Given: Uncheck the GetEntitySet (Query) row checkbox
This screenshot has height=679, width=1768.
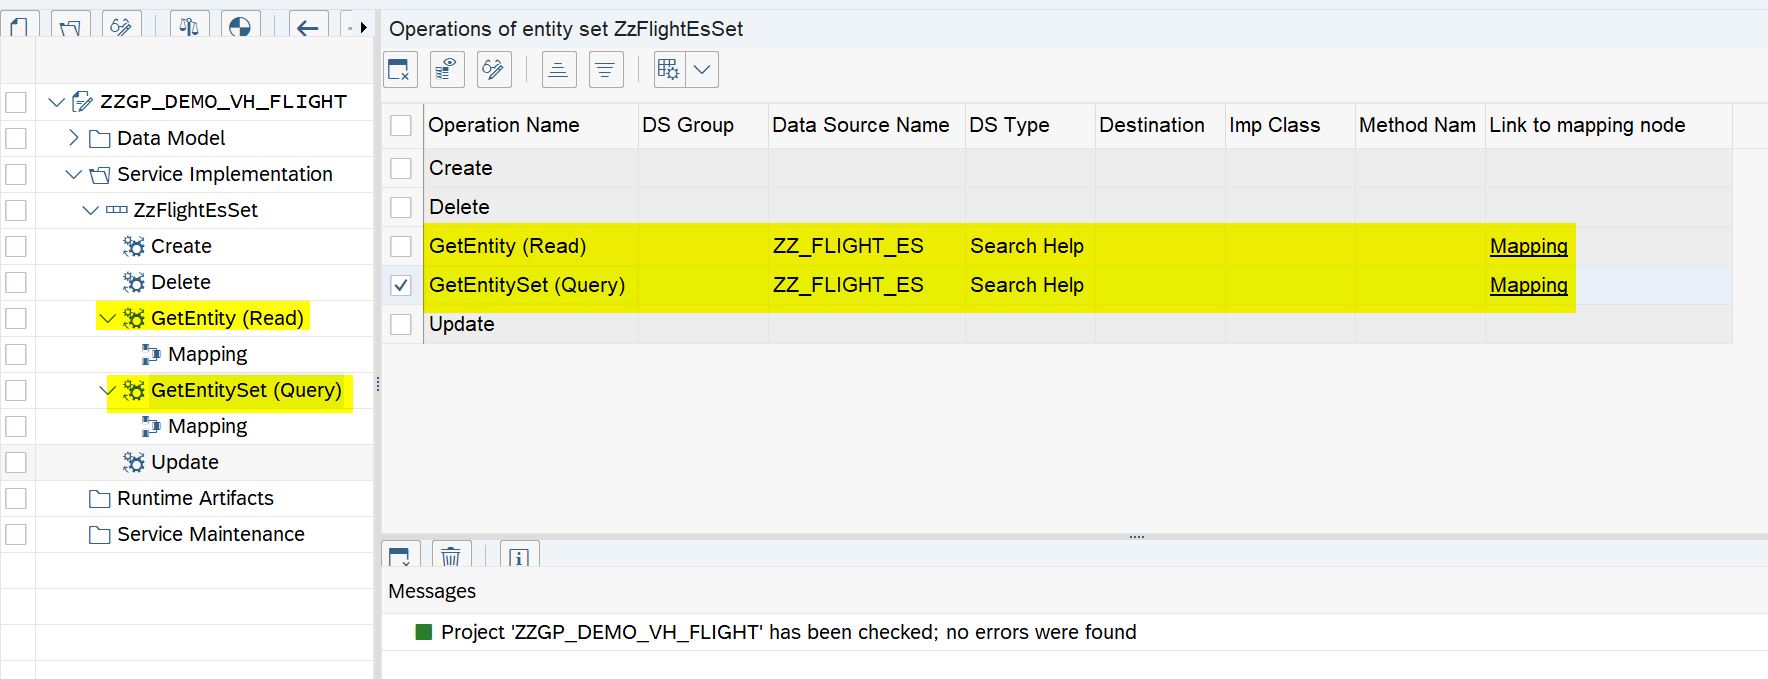Looking at the screenshot, I should click(401, 285).
